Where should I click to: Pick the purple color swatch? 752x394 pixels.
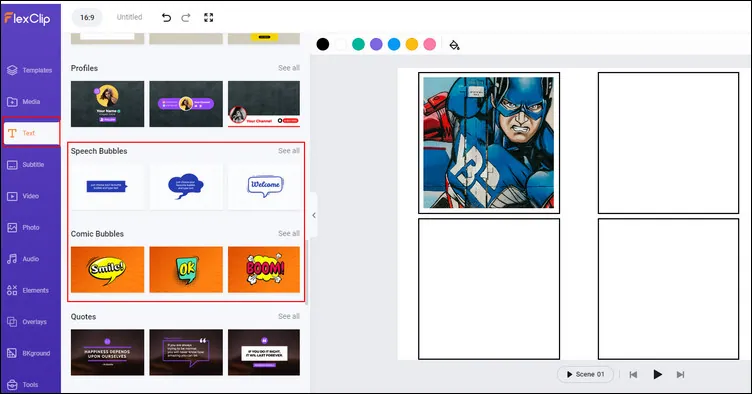pyautogui.click(x=376, y=45)
